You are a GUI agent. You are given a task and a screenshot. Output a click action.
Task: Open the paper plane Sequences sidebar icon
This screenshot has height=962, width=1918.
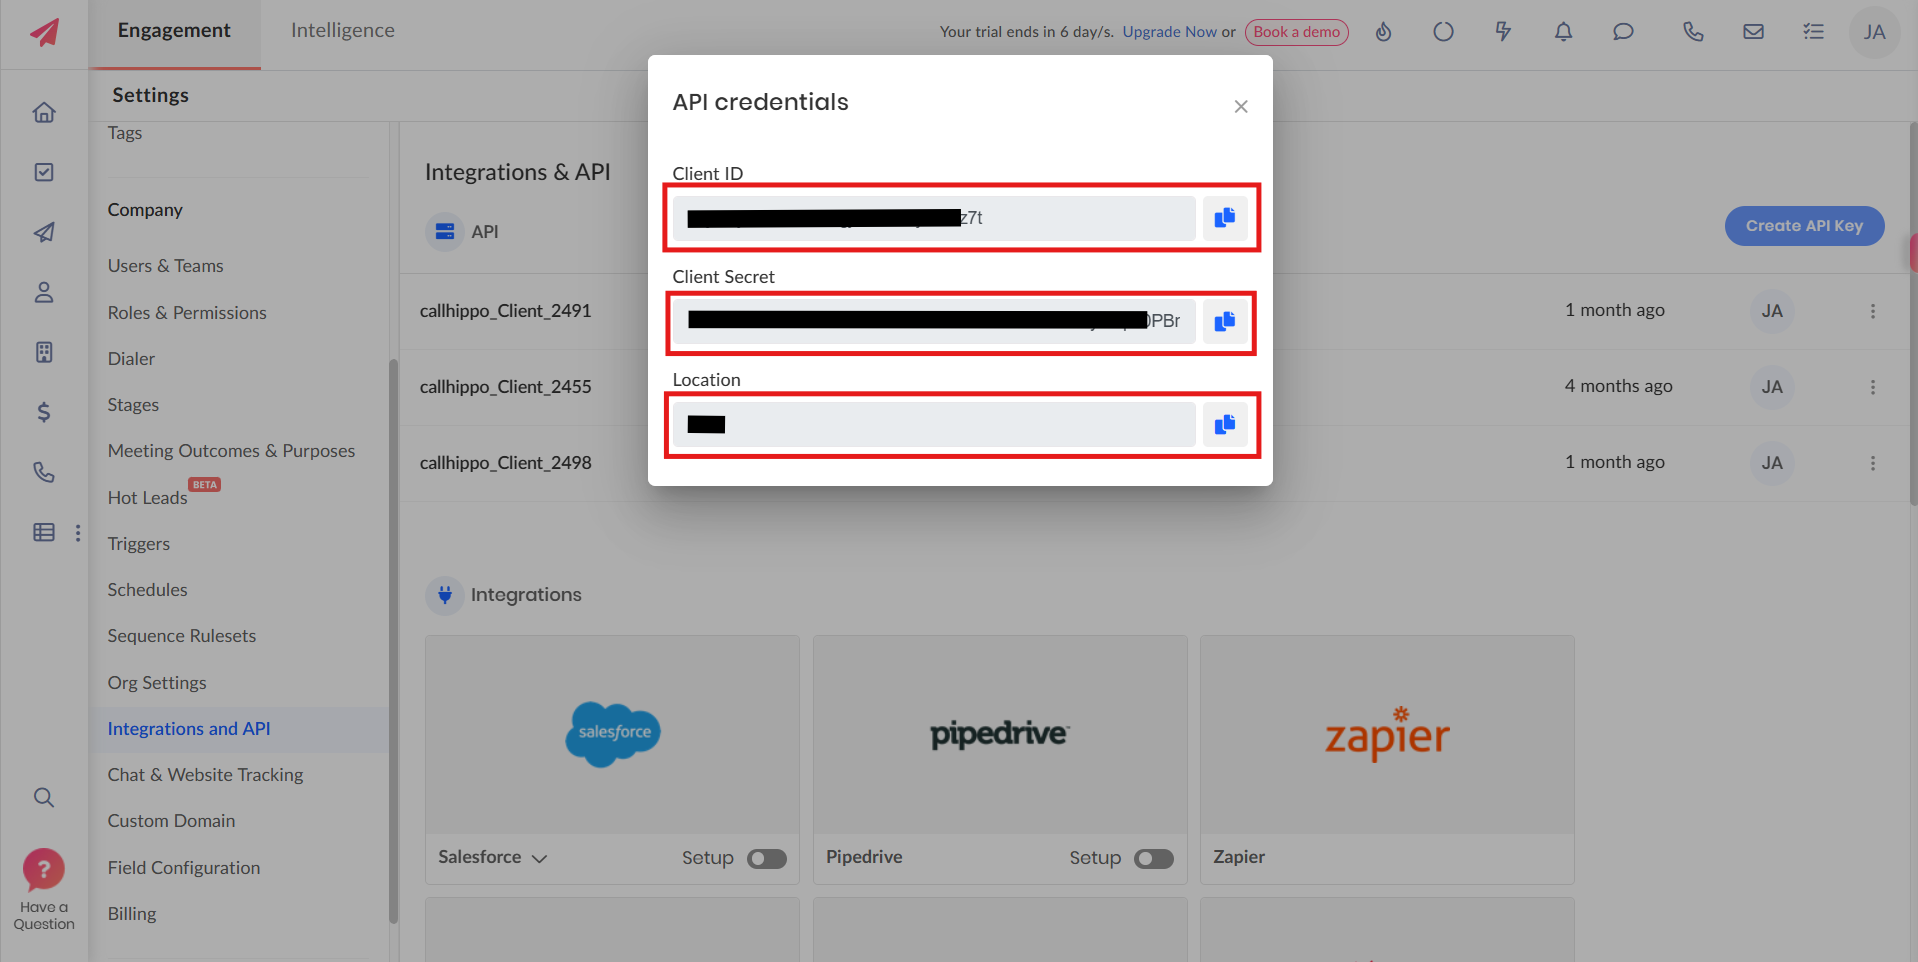click(x=44, y=232)
